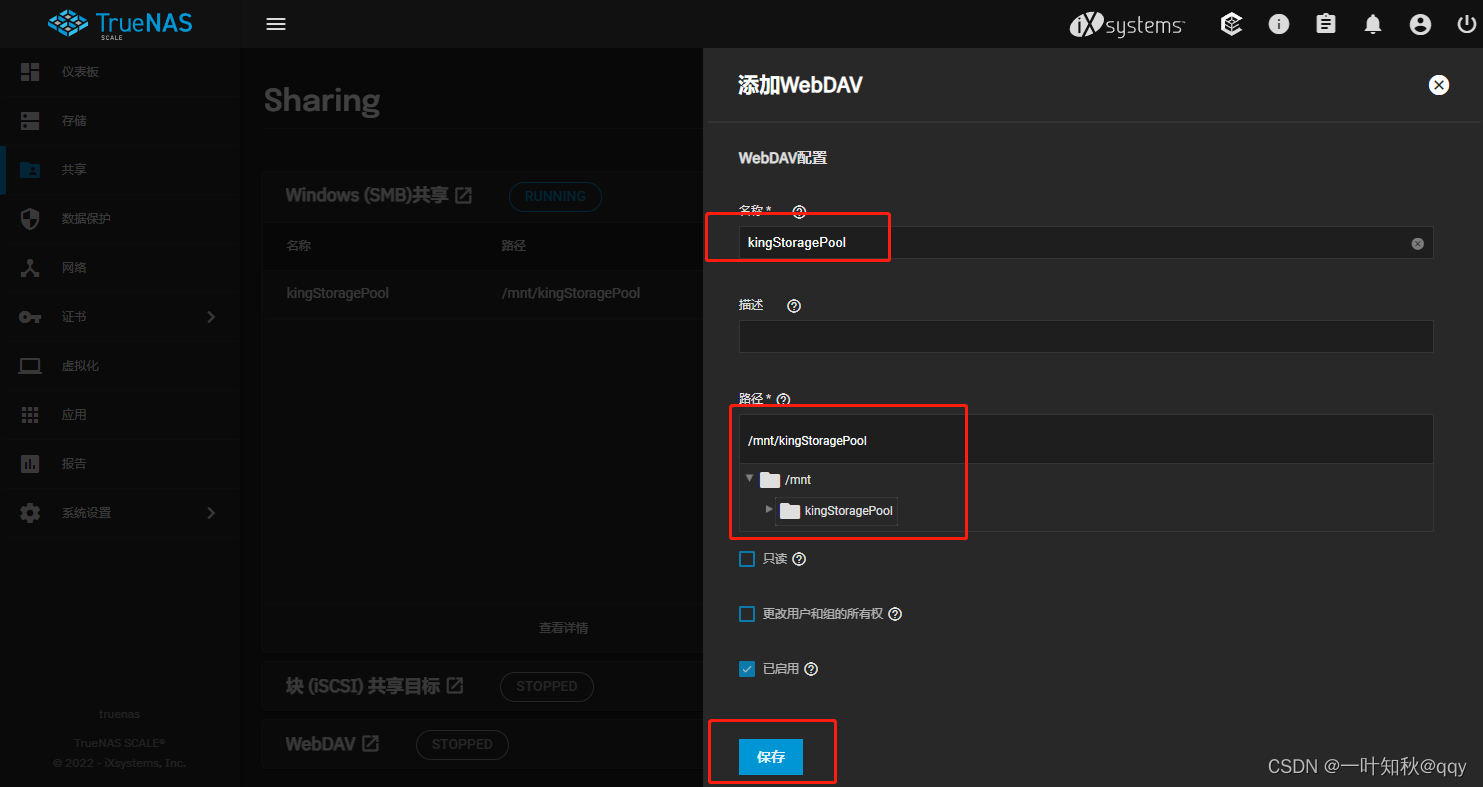Image resolution: width=1483 pixels, height=787 pixels.
Task: Clear the name field with the x icon
Action: point(1417,244)
